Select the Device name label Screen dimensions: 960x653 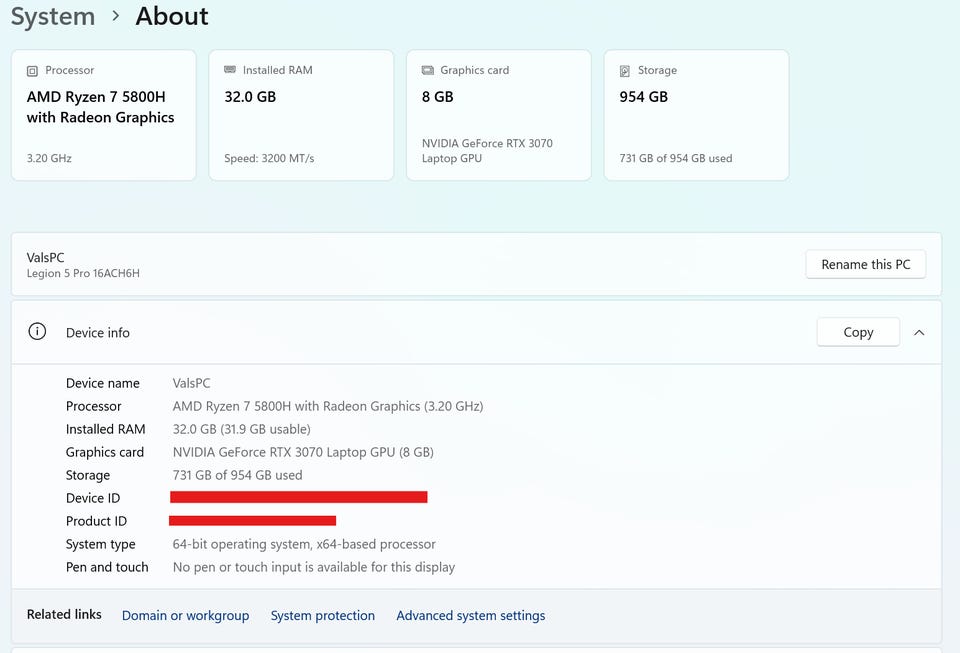(103, 383)
